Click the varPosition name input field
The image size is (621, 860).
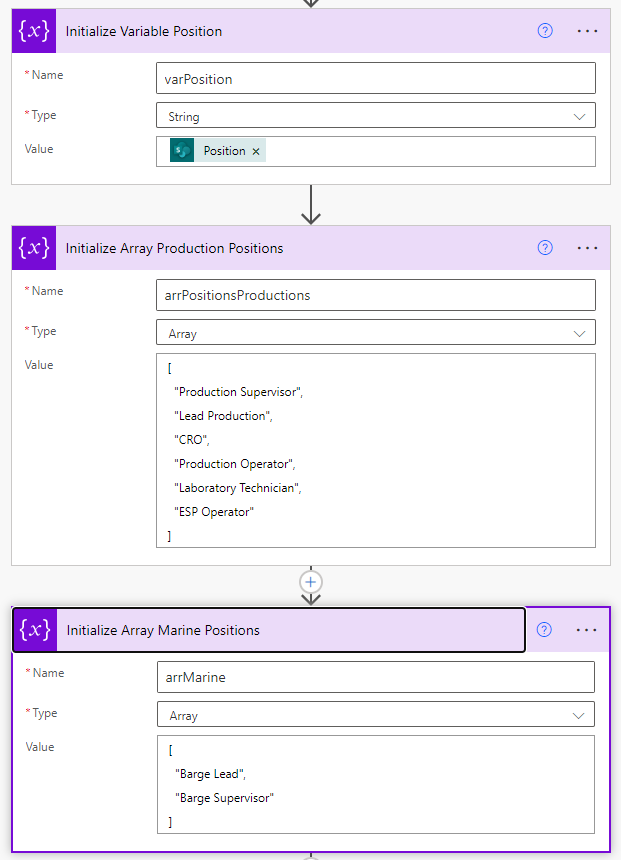coord(375,78)
